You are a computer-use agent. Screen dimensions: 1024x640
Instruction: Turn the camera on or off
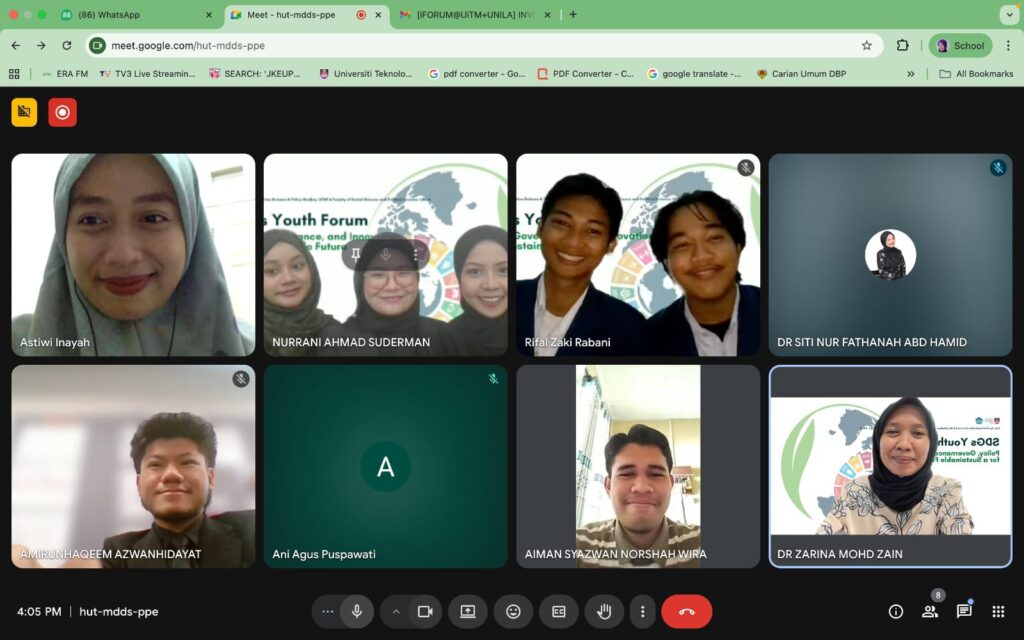[425, 611]
